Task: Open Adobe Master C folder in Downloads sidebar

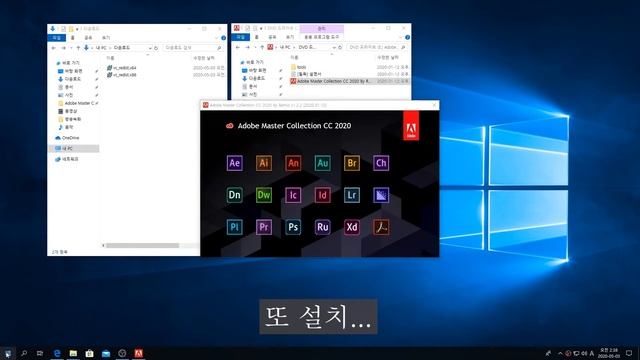Action: pyautogui.click(x=77, y=103)
